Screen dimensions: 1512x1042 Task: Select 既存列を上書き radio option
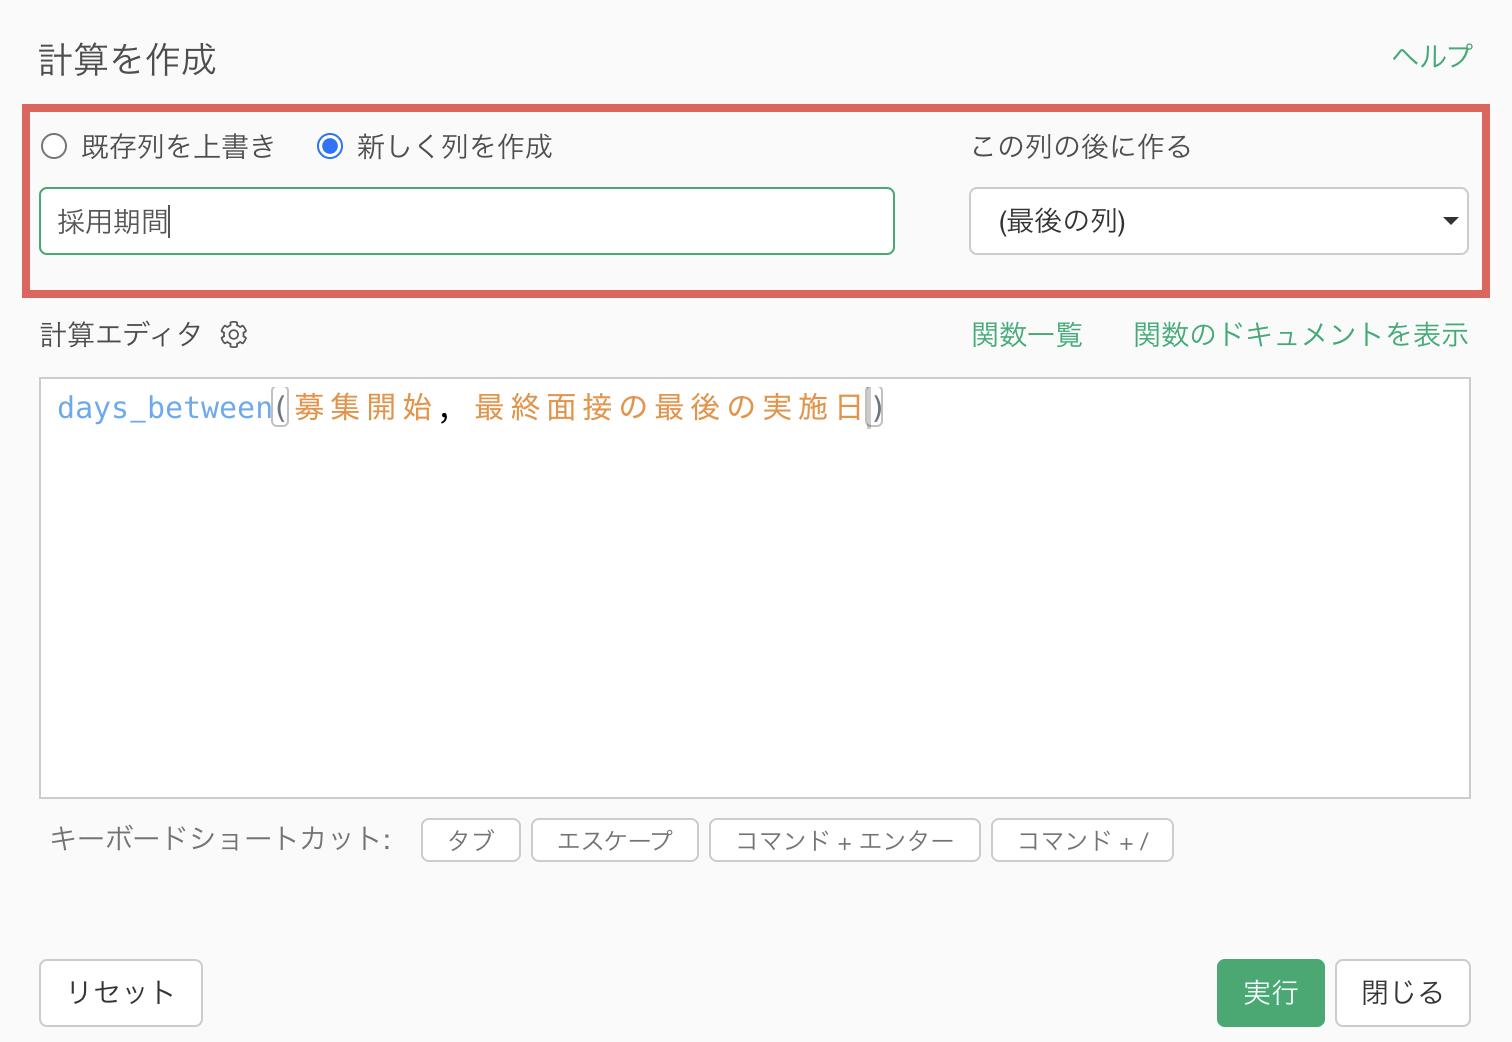(54, 147)
